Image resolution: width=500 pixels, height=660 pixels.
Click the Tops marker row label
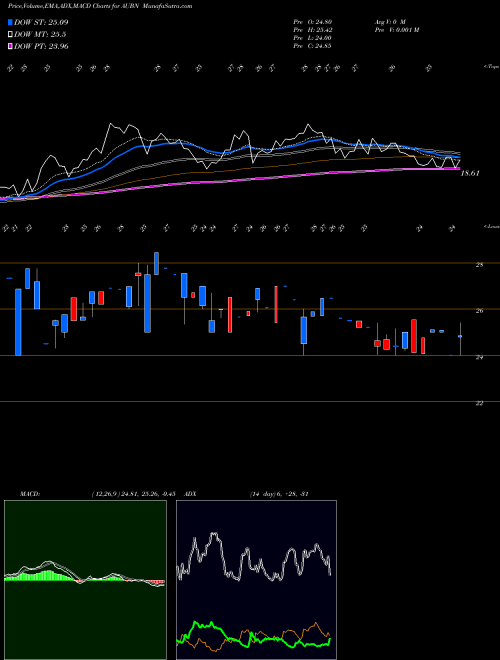(x=491, y=67)
